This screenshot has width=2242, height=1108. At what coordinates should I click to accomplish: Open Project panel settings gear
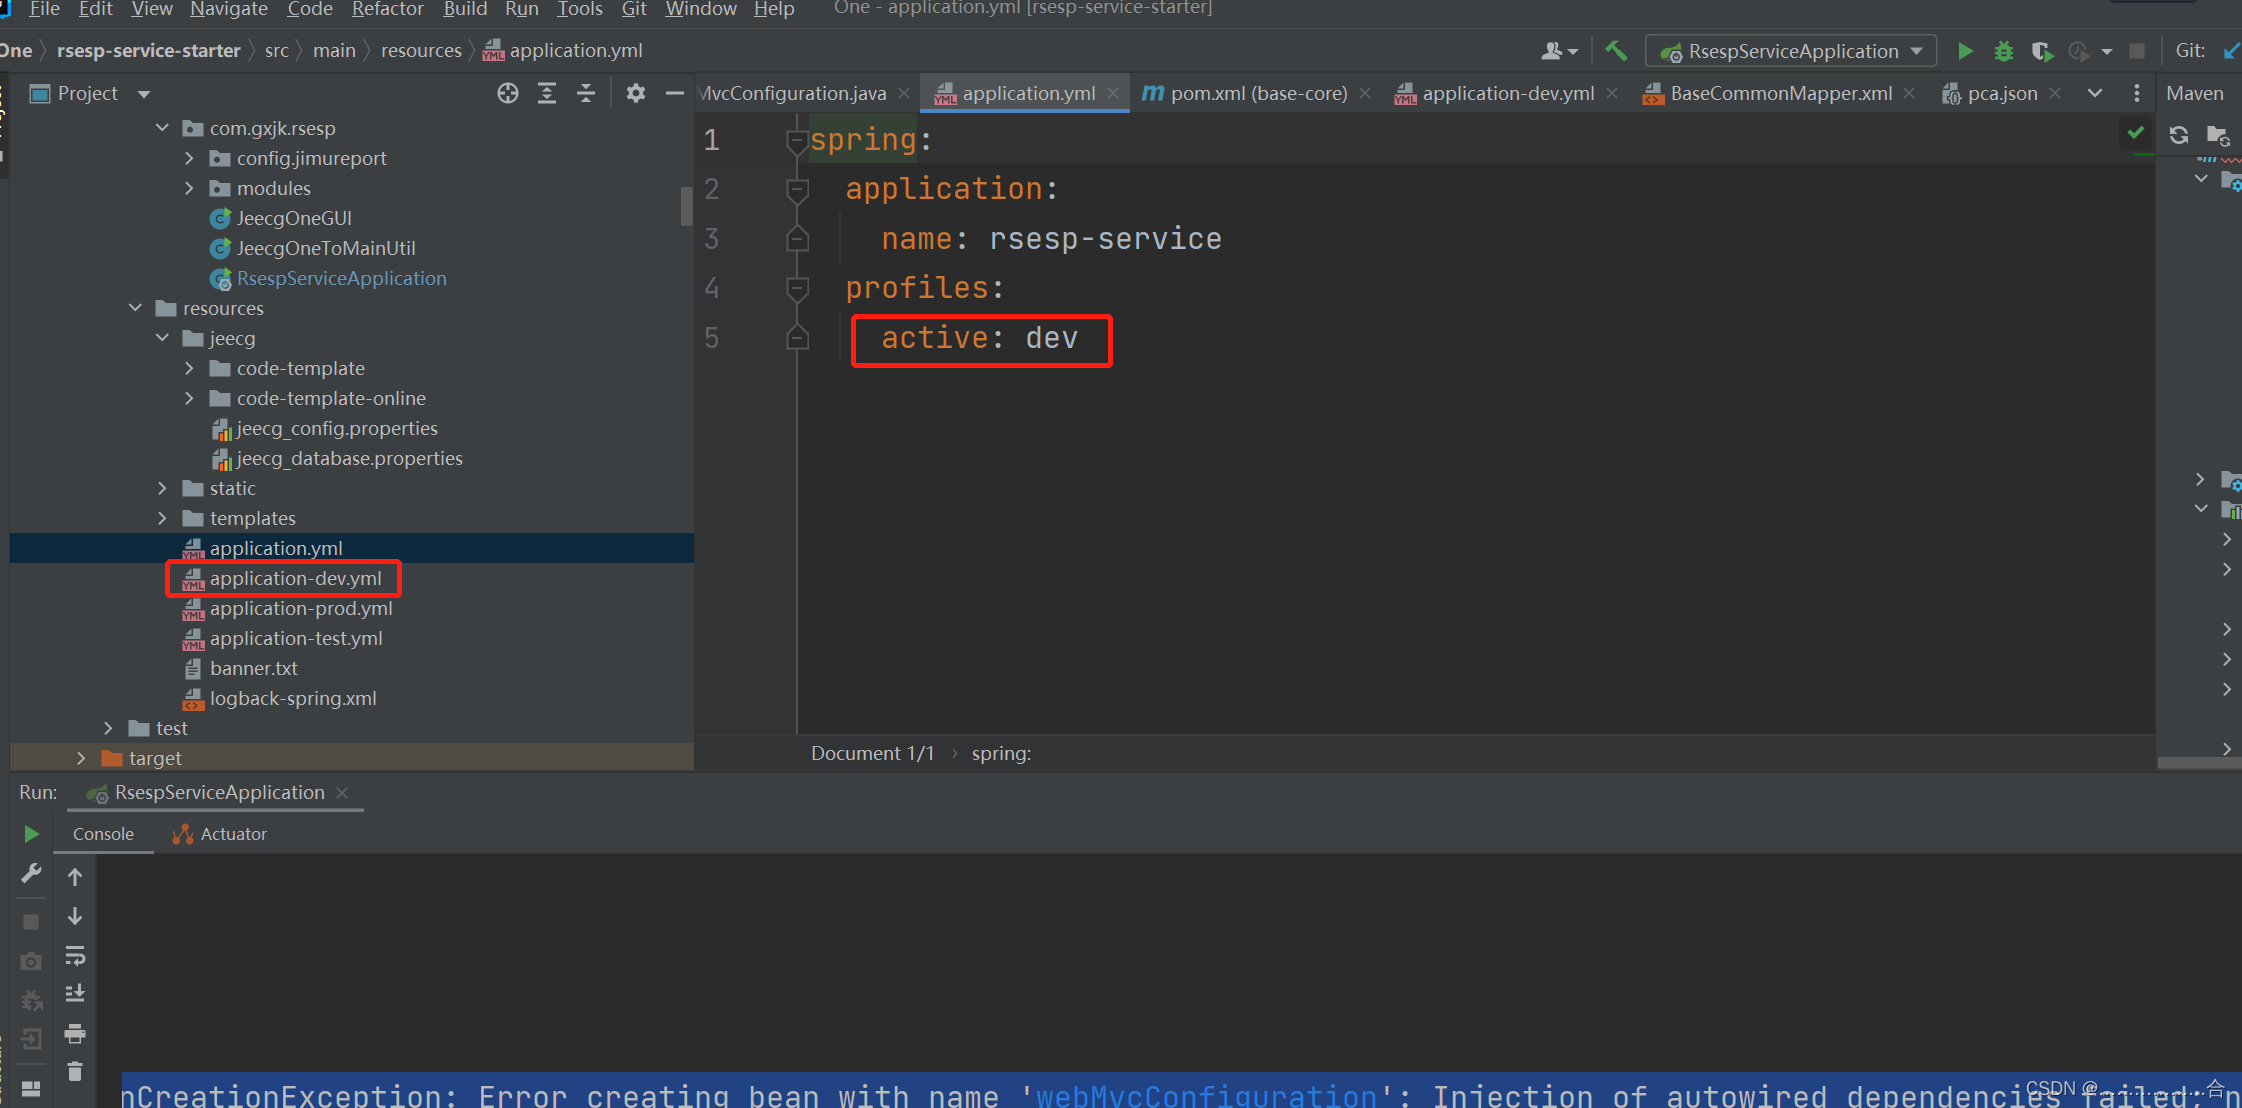(x=636, y=93)
